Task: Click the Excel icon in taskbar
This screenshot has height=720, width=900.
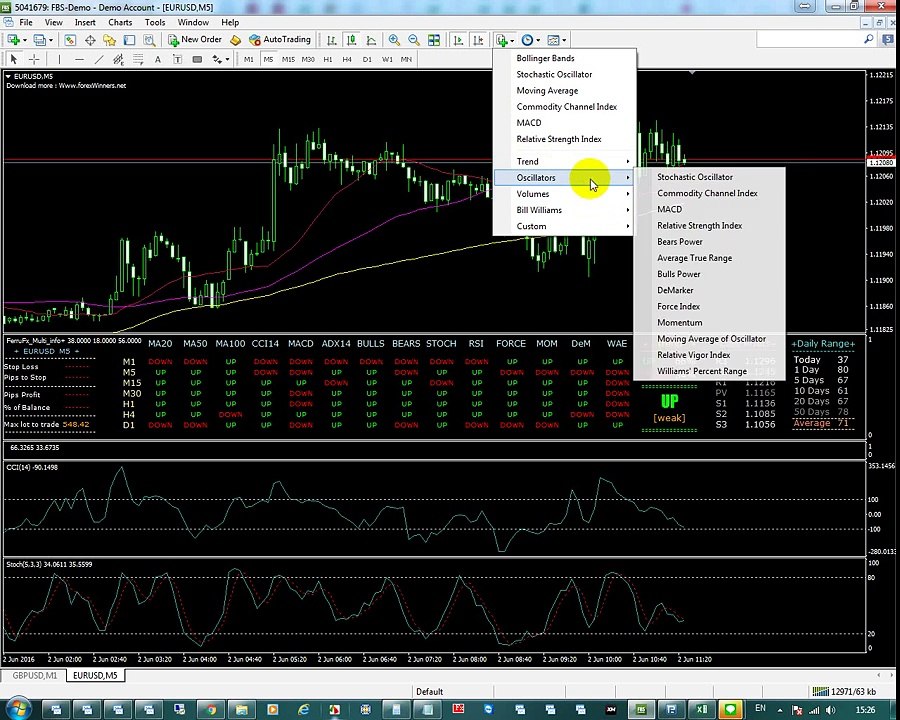Action: (x=701, y=709)
